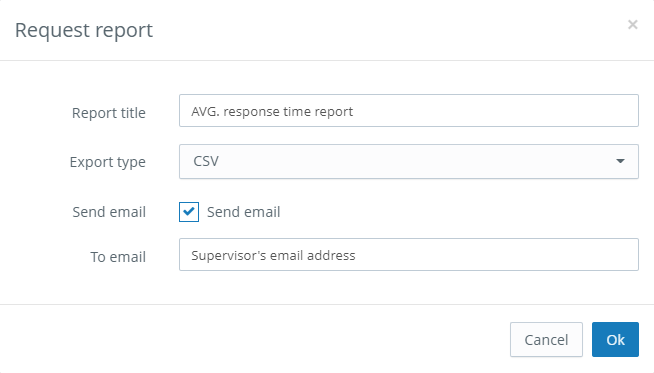Close the Request report dialog with X
654x373 pixels.
pos(632,25)
